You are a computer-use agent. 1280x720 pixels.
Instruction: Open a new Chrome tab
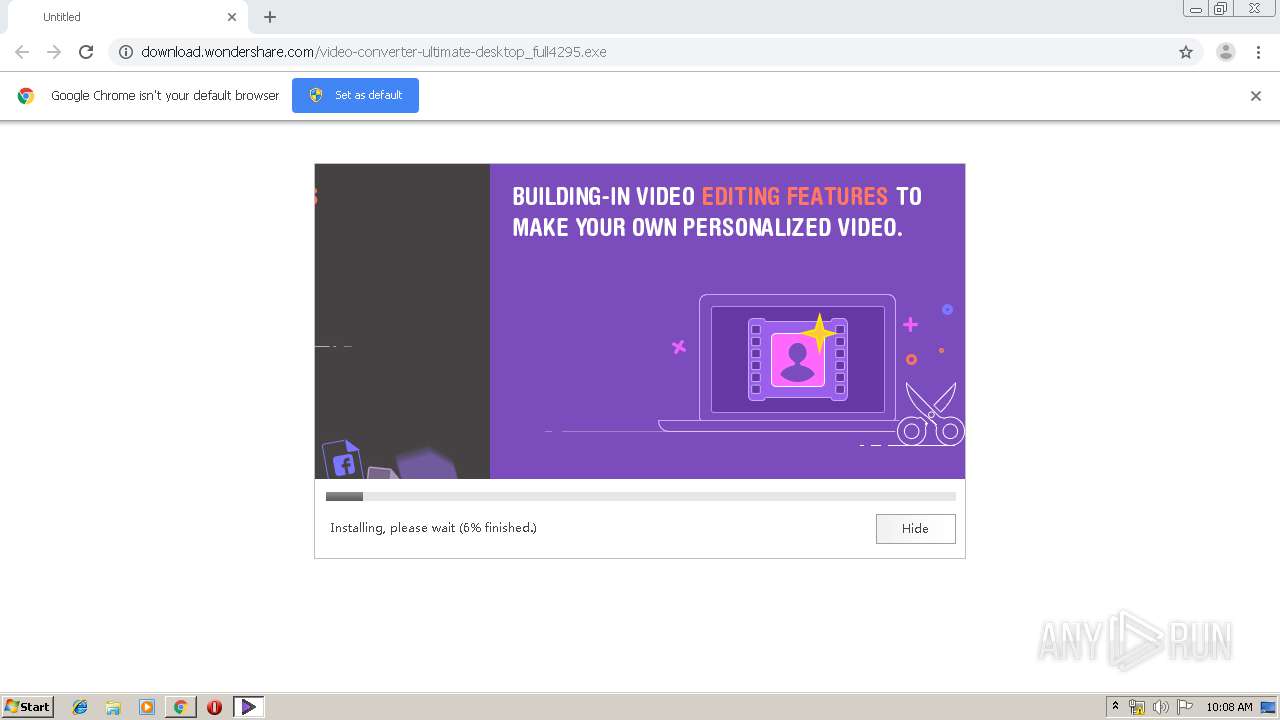coord(270,17)
